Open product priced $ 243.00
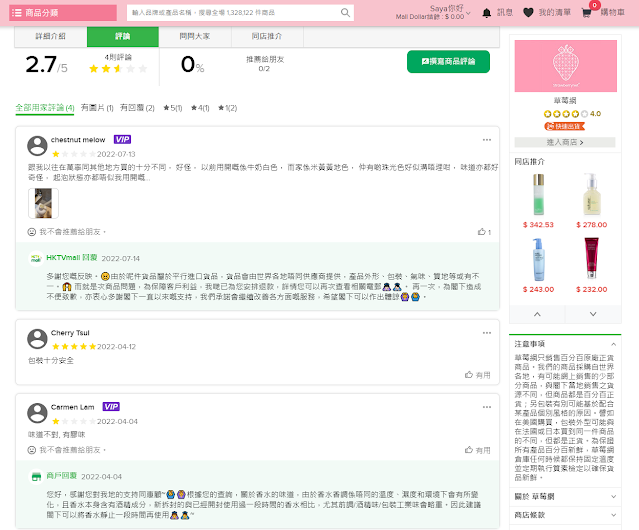Viewport: 639px width, 530px height. click(x=538, y=265)
